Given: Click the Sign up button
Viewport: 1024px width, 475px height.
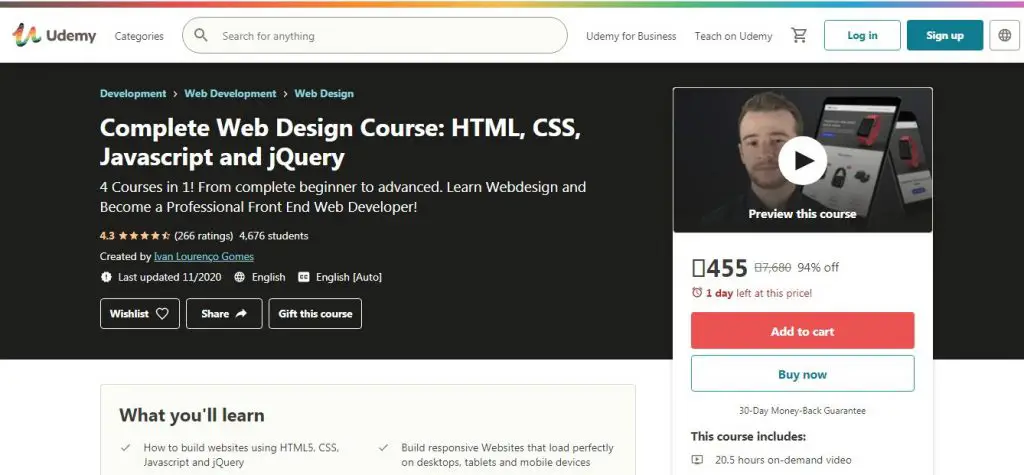Looking at the screenshot, I should [944, 36].
